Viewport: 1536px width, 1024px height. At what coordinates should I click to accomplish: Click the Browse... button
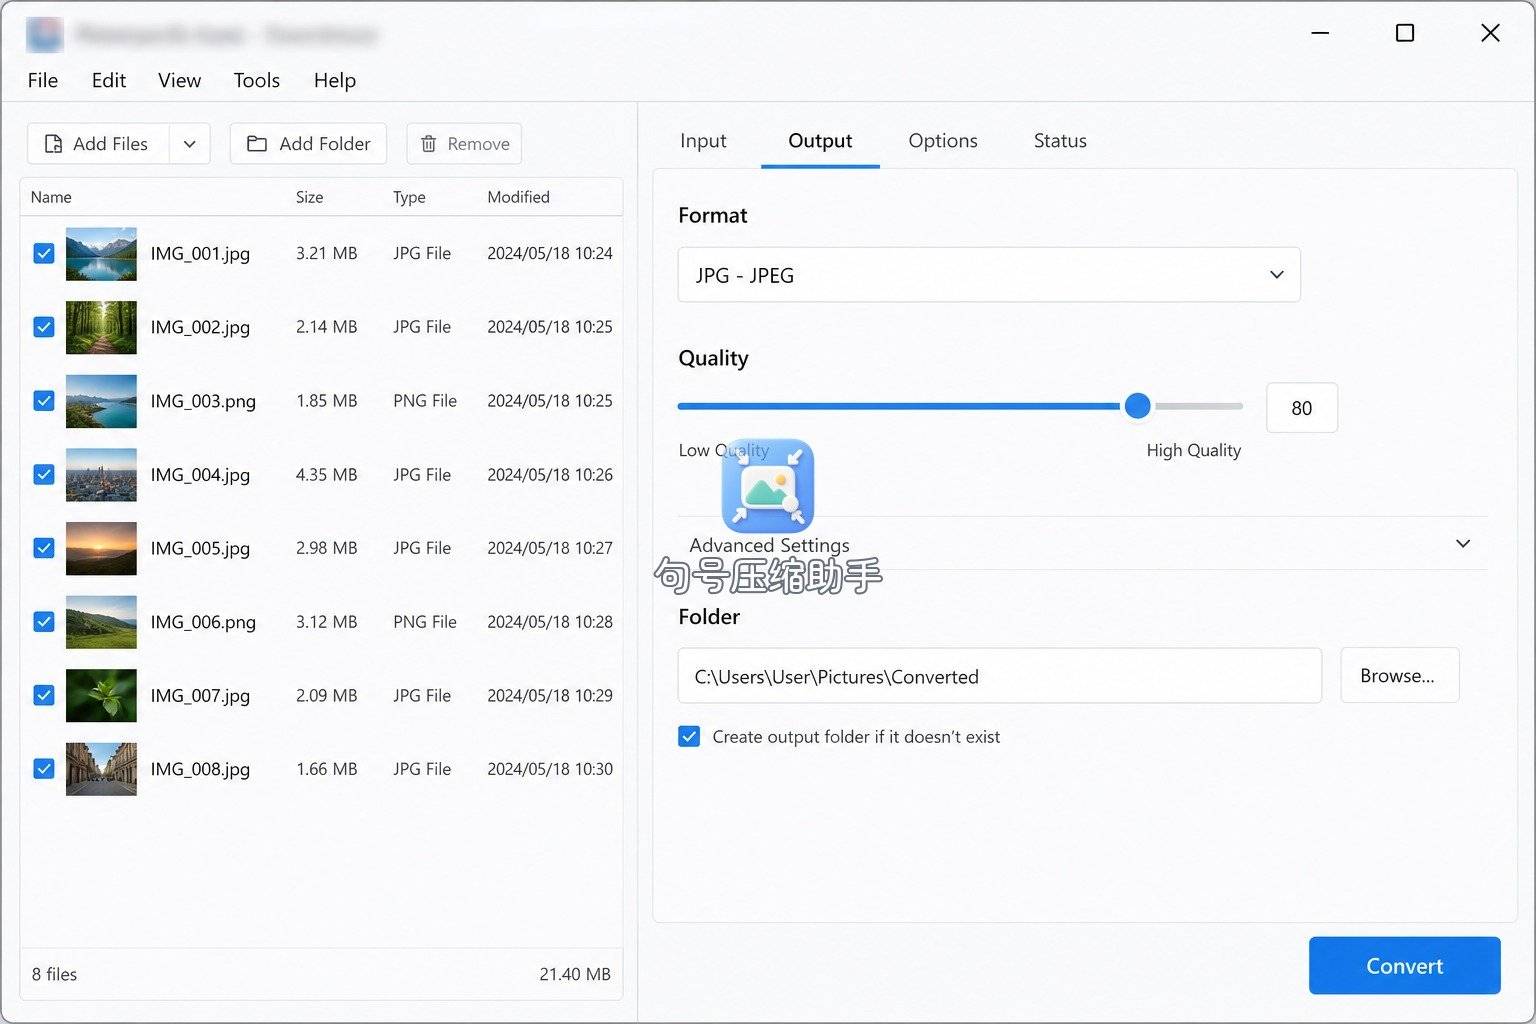tap(1399, 676)
